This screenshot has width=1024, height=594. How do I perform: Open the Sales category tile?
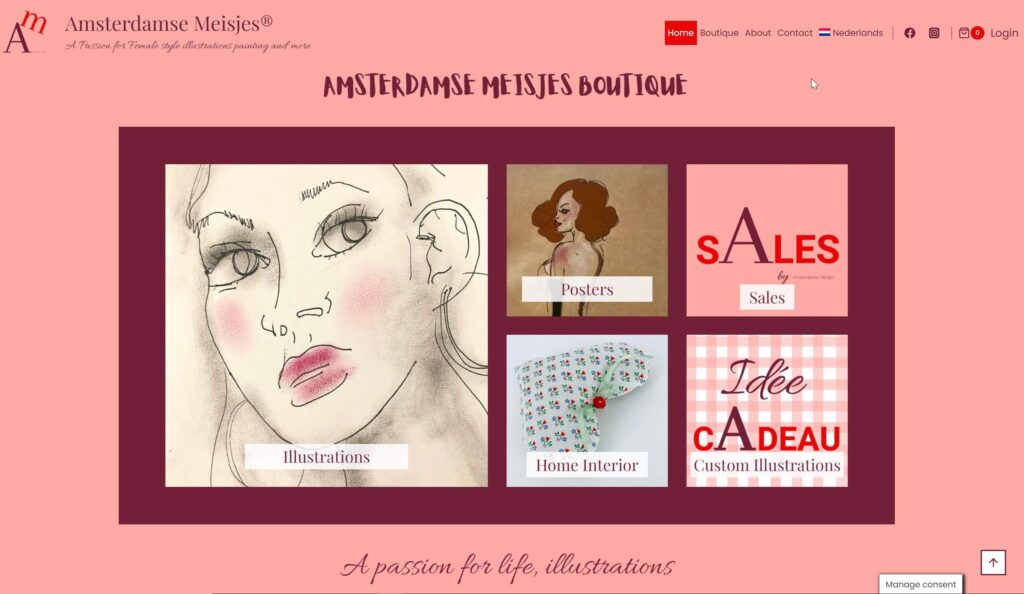pyautogui.click(x=767, y=240)
